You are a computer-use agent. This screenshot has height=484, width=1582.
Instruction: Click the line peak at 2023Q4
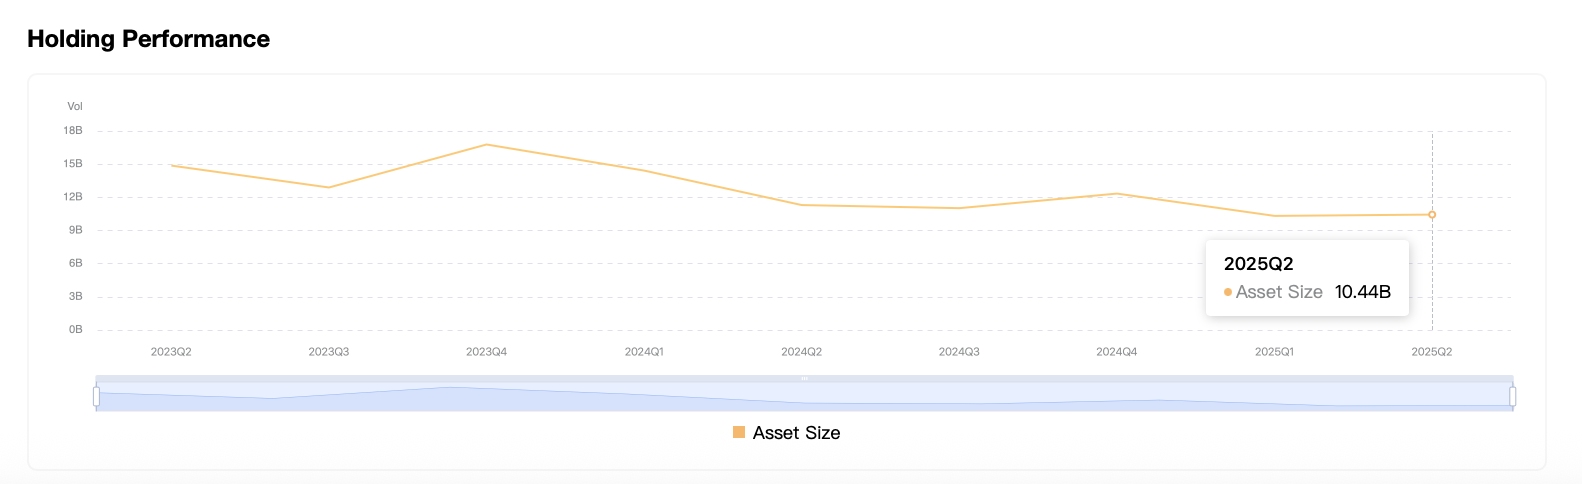pyautogui.click(x=487, y=145)
